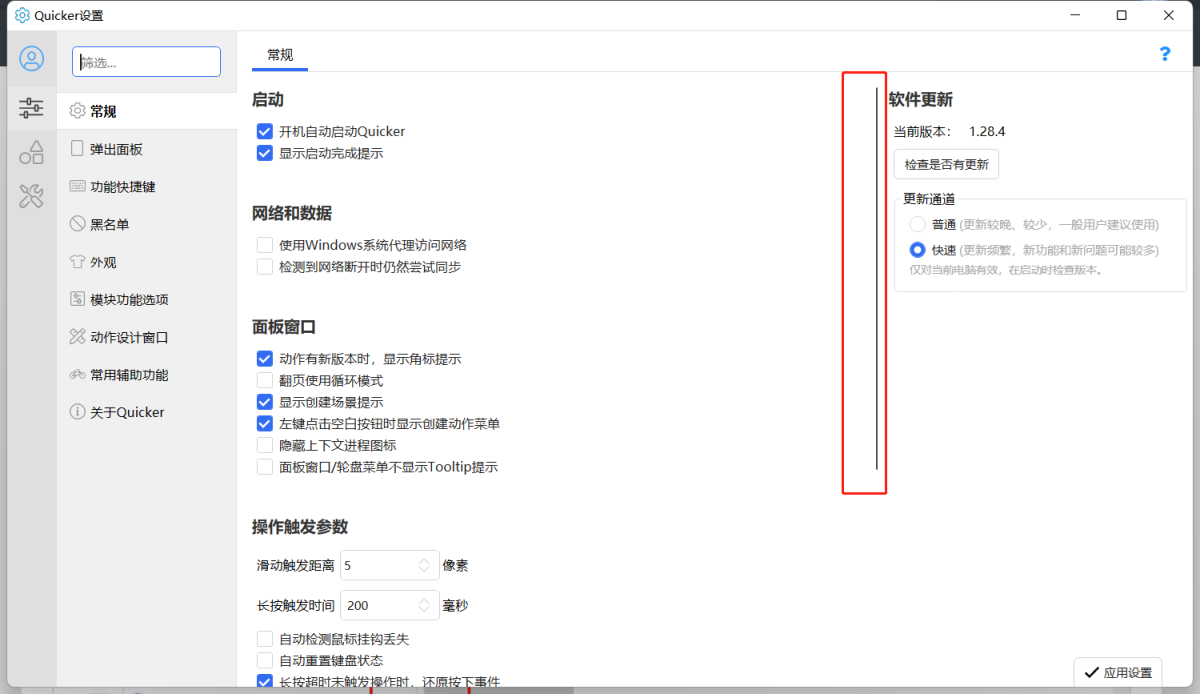
Task: Enable 面板窗口/轮盘菜单不显示Tooltip提示
Action: point(265,467)
